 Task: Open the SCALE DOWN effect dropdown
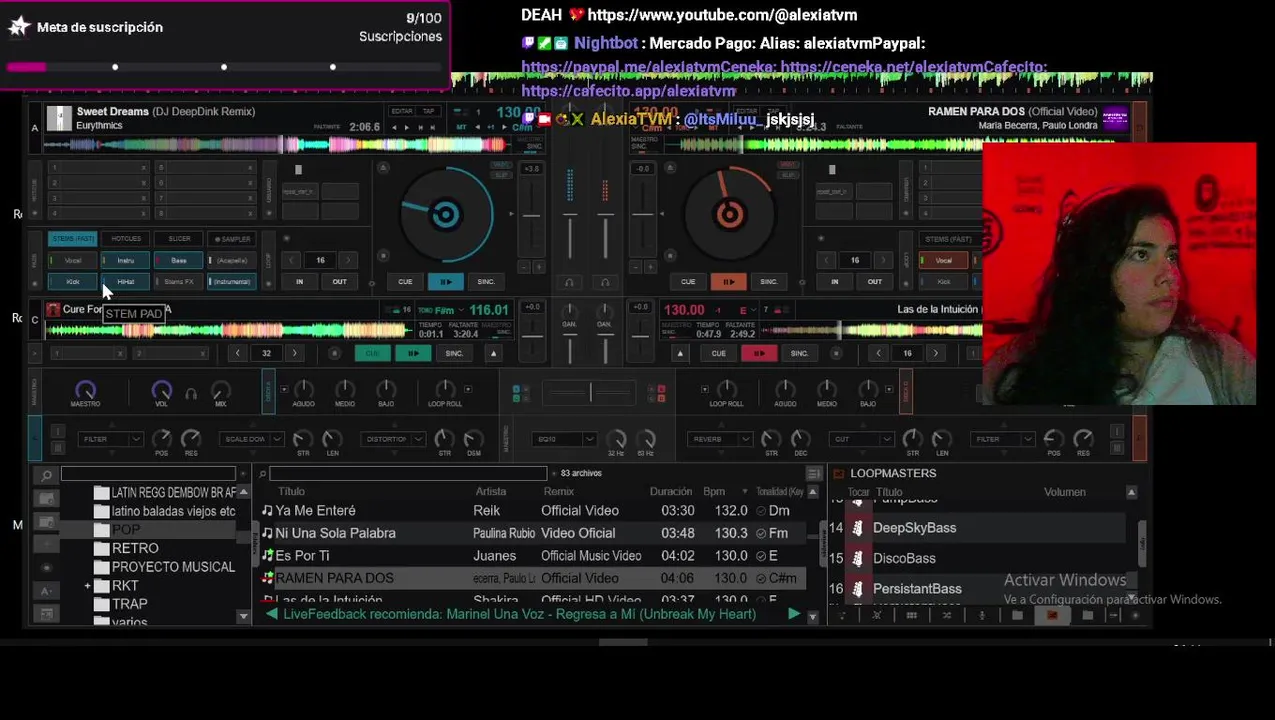click(x=253, y=439)
